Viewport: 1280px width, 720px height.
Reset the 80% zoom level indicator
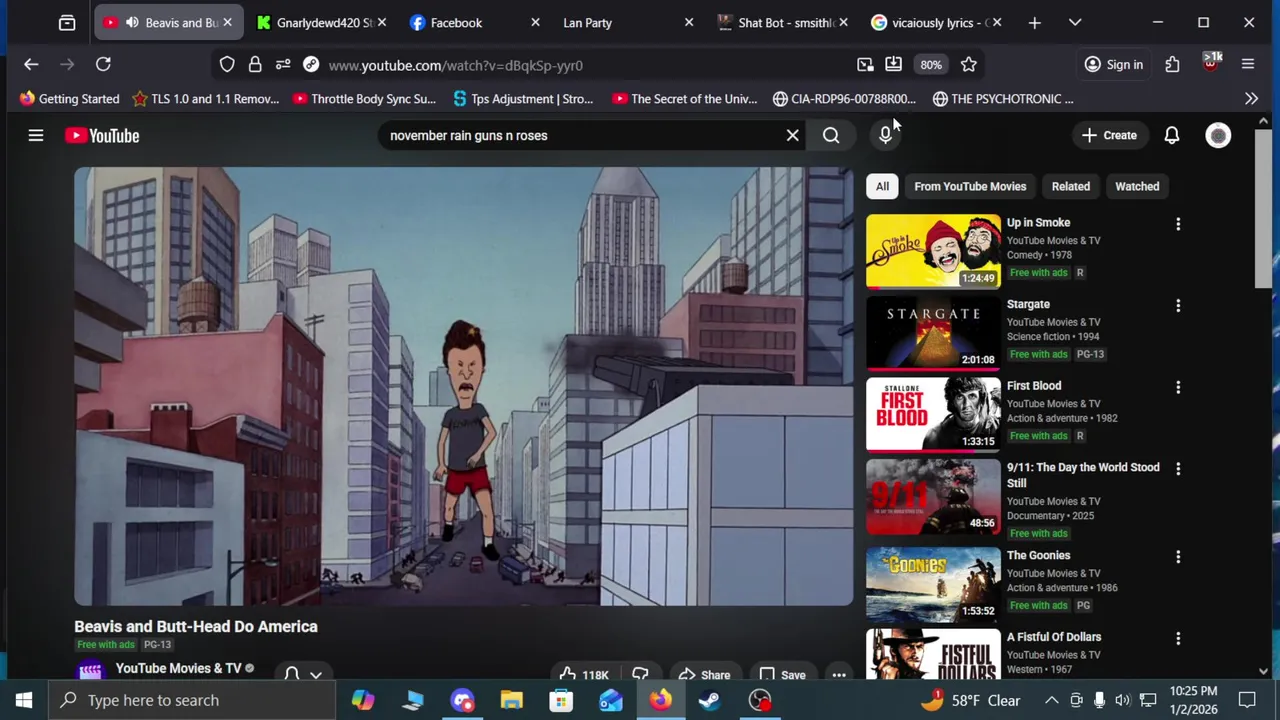pyautogui.click(x=931, y=65)
